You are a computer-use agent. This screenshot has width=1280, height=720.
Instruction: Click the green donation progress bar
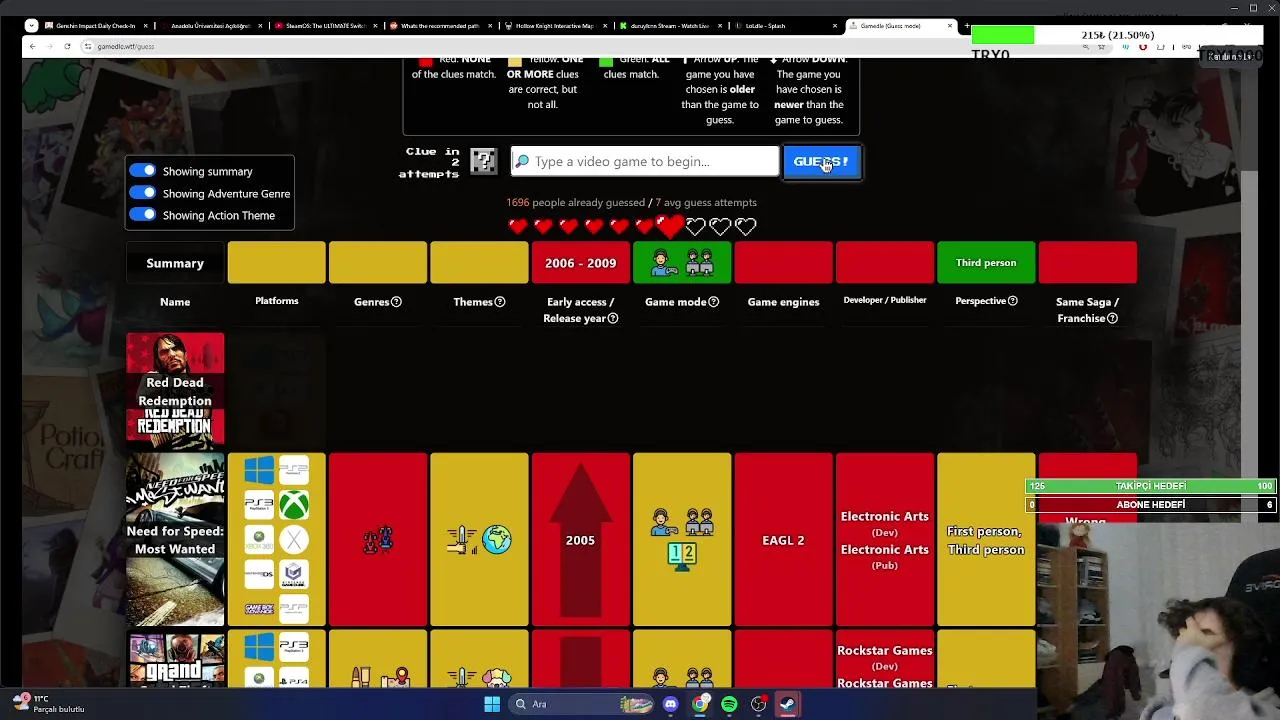click(1003, 36)
